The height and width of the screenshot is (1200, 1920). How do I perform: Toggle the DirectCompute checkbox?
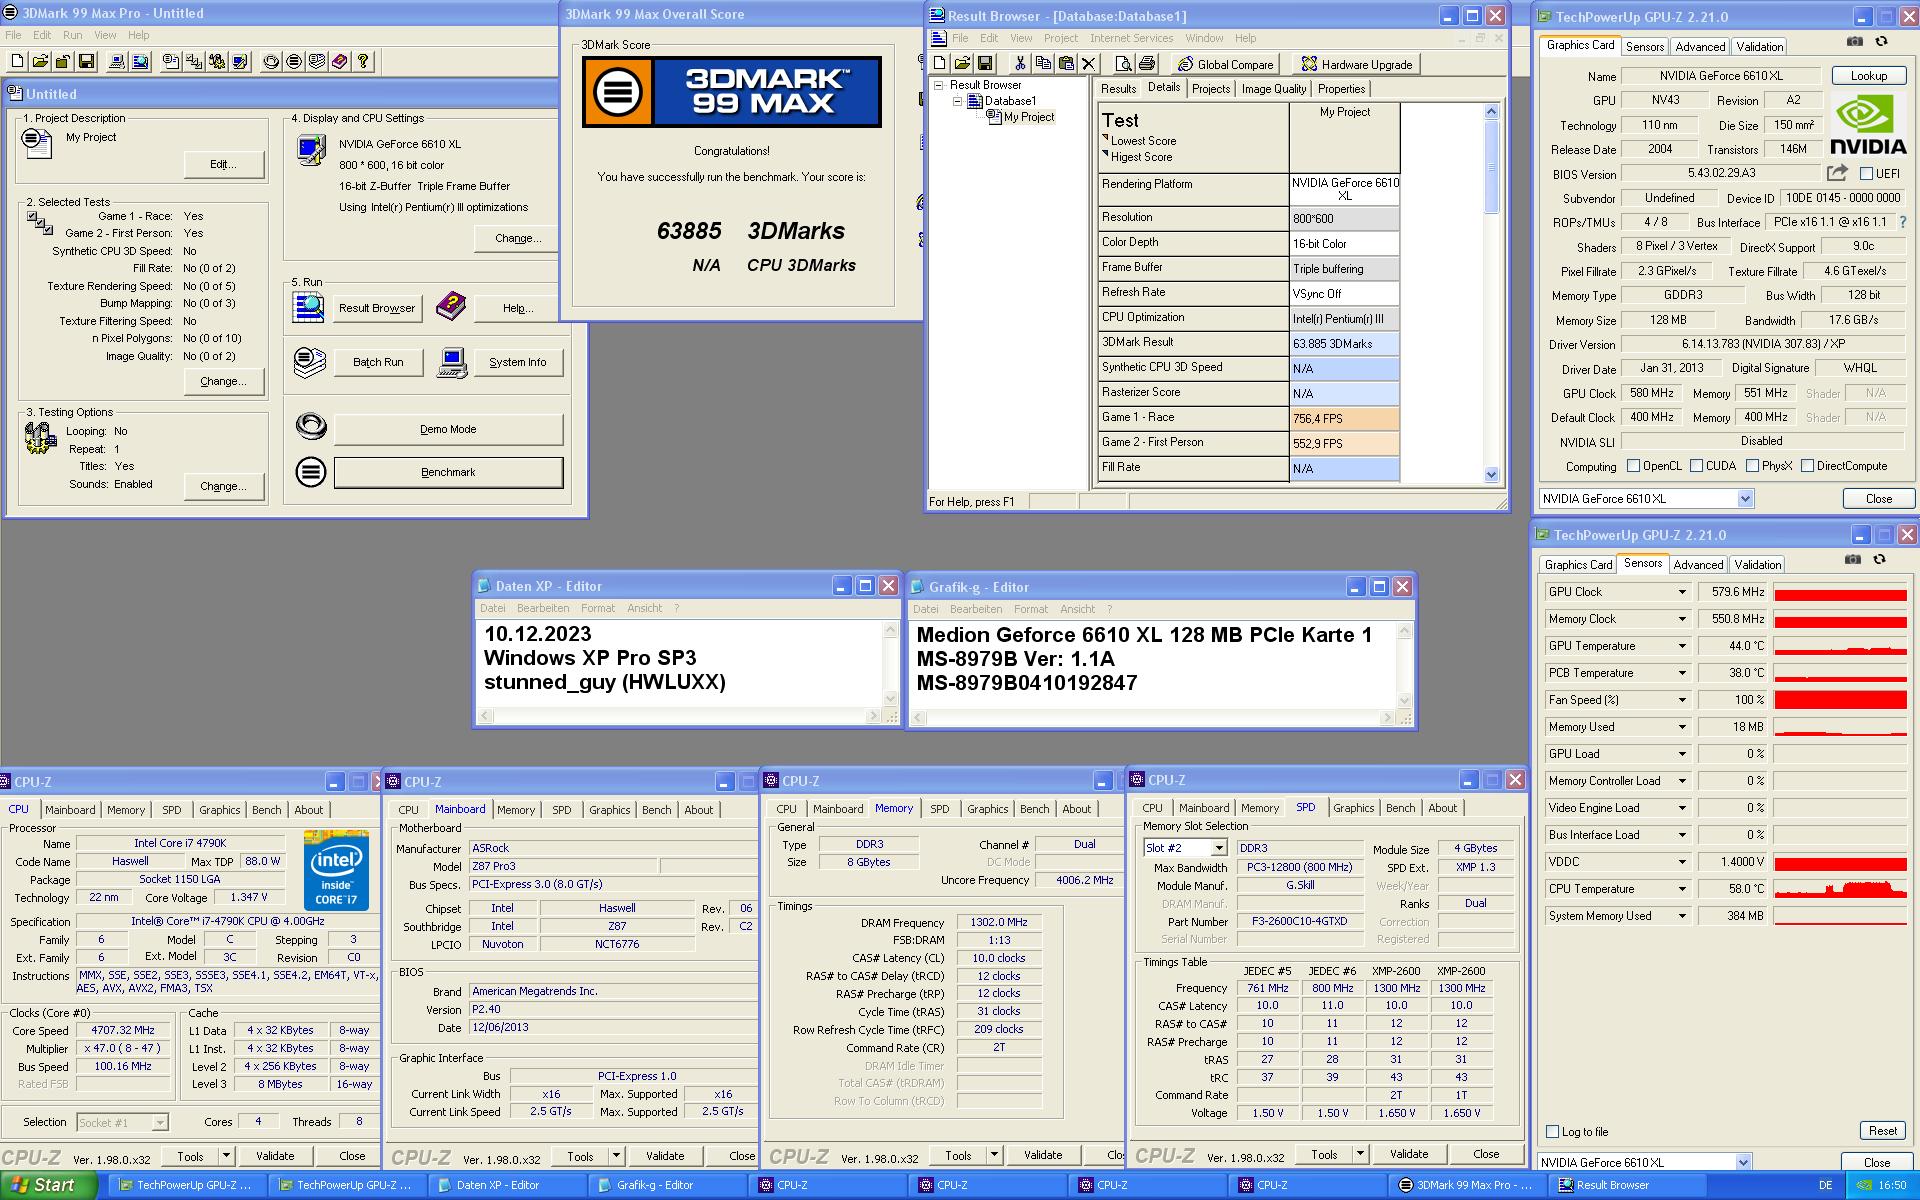(1807, 466)
